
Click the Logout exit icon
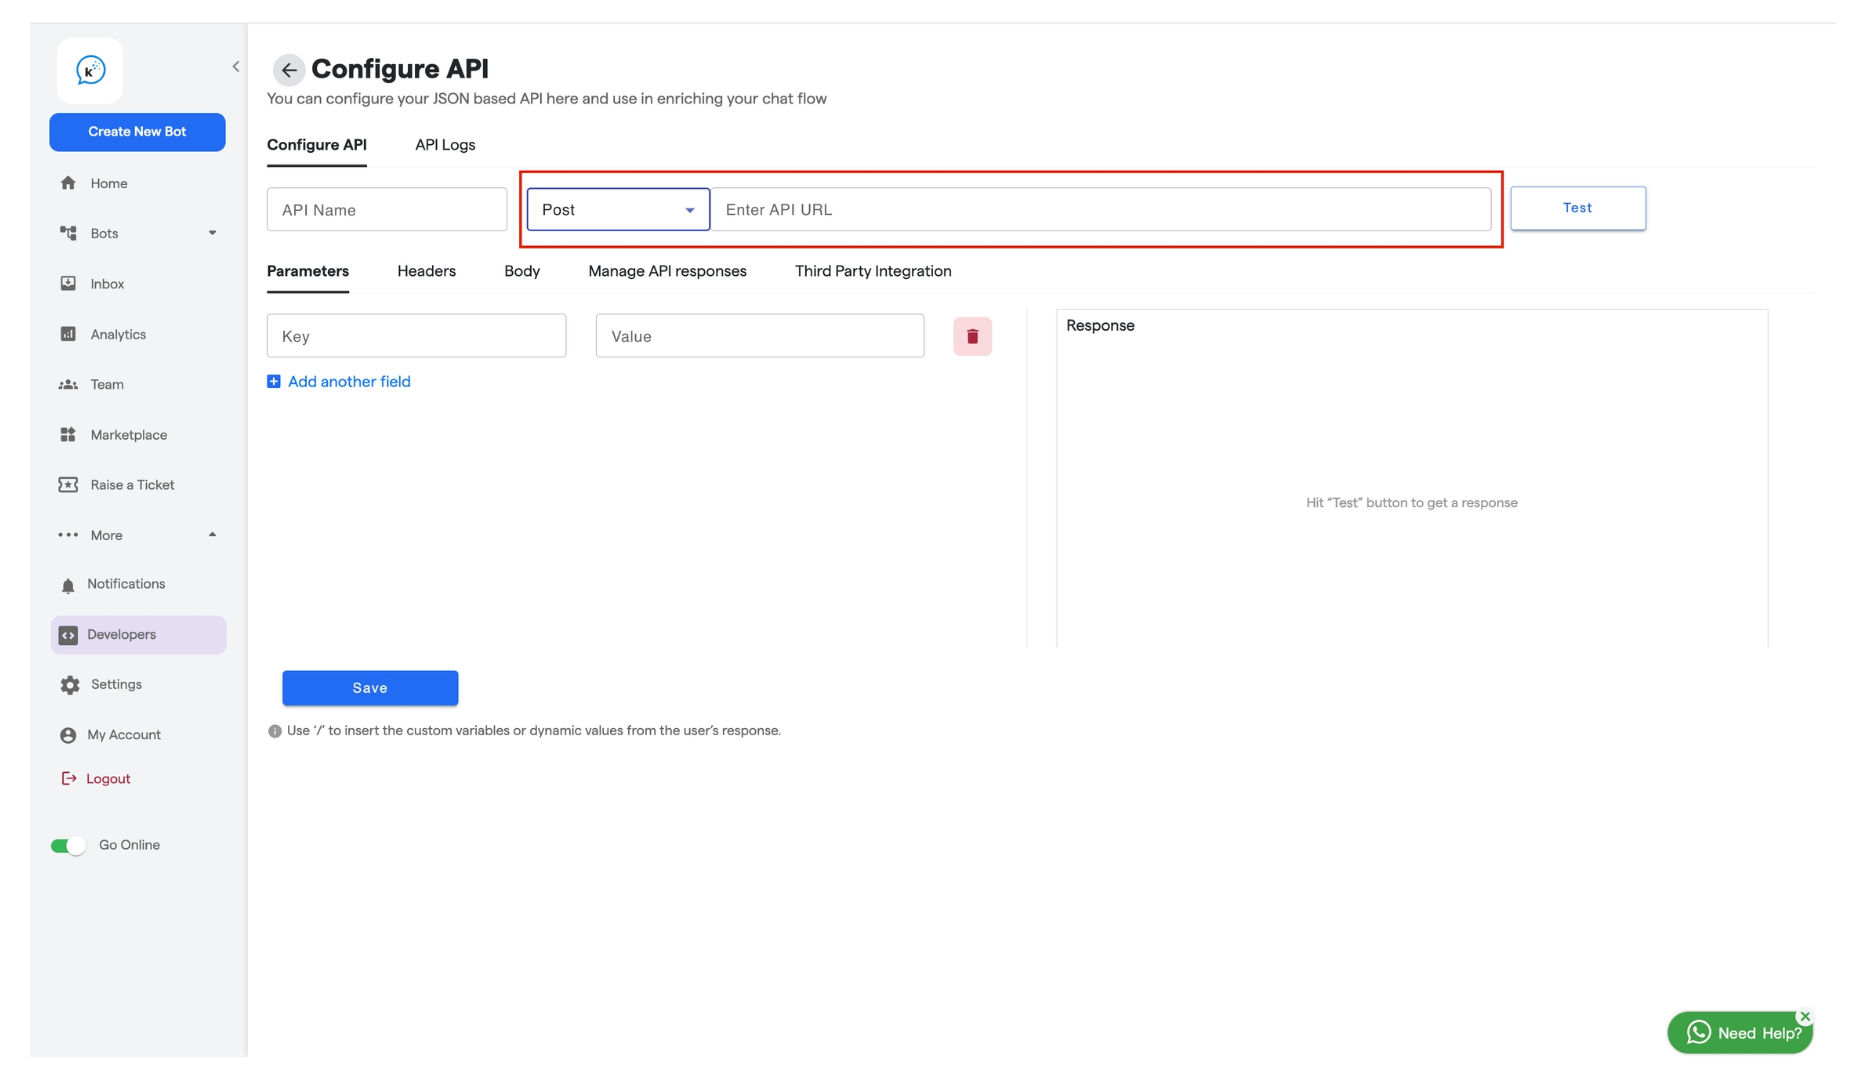coord(68,778)
